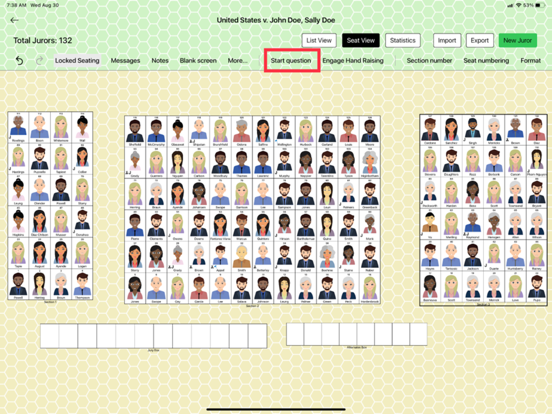The image size is (552, 414).
Task: Select juror Murphy's seat
Action: click(284, 163)
